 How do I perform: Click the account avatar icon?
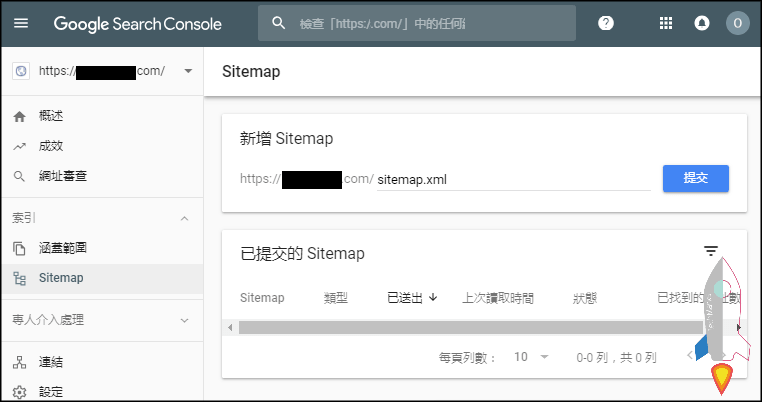(738, 23)
